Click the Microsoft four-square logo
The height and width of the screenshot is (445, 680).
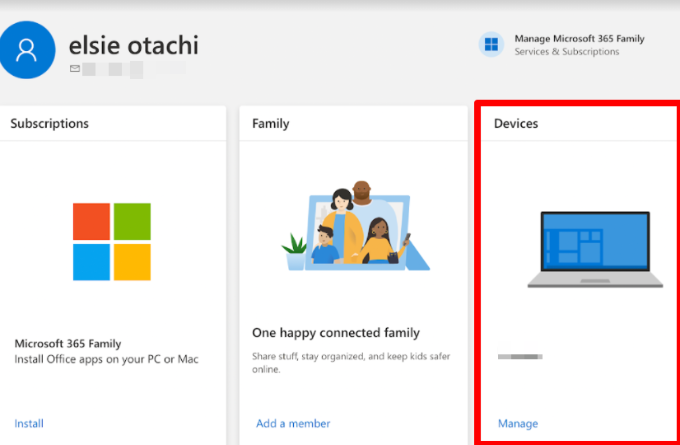111,241
